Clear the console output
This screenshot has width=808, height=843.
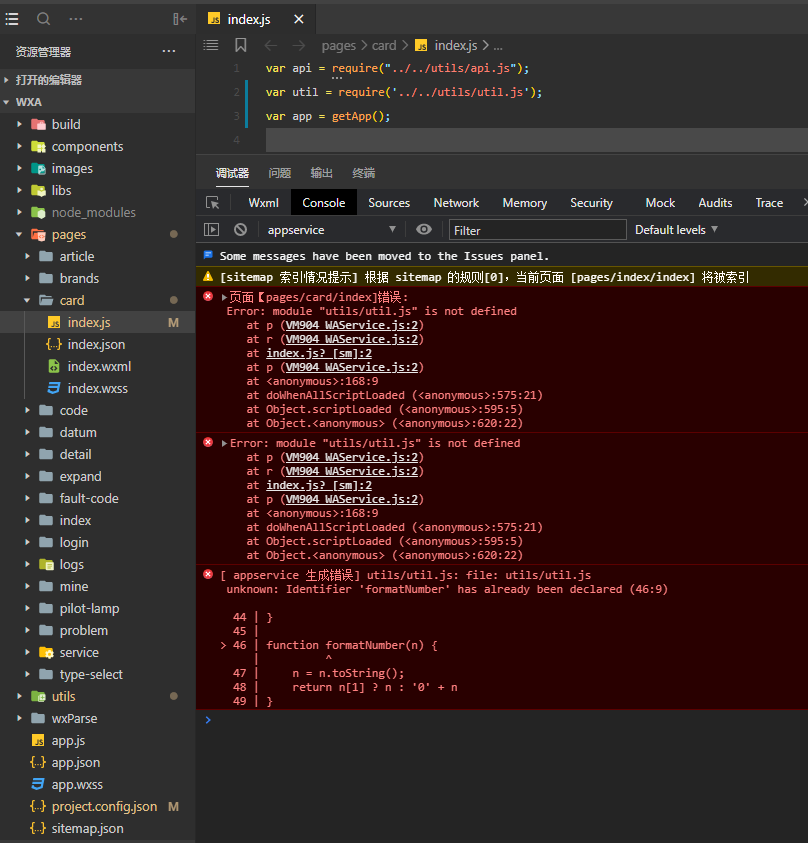(240, 230)
